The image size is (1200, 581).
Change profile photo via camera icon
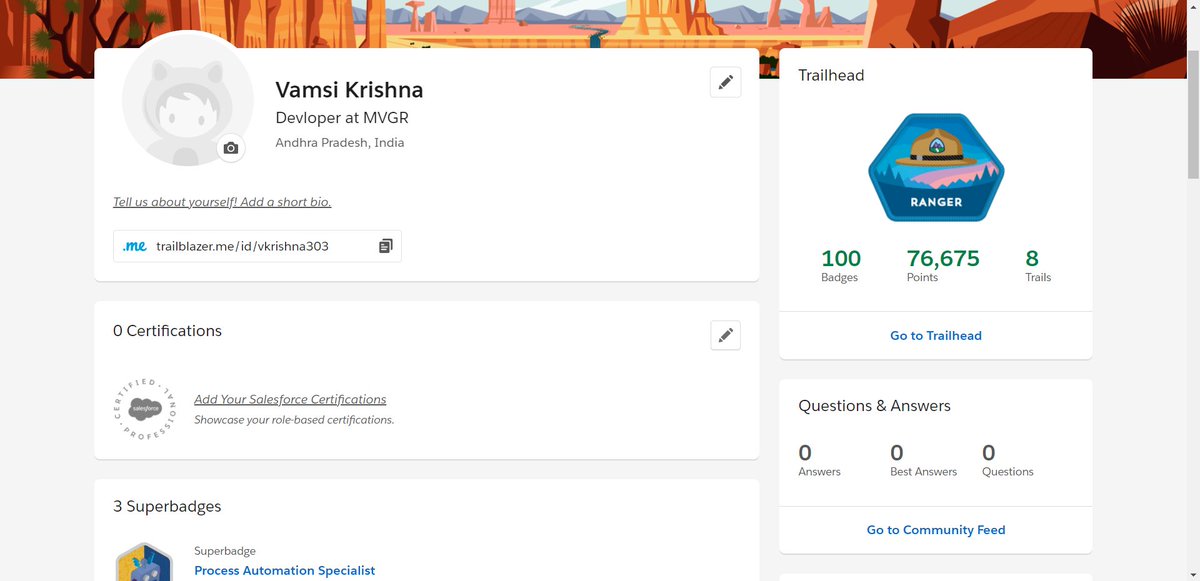pyautogui.click(x=231, y=148)
